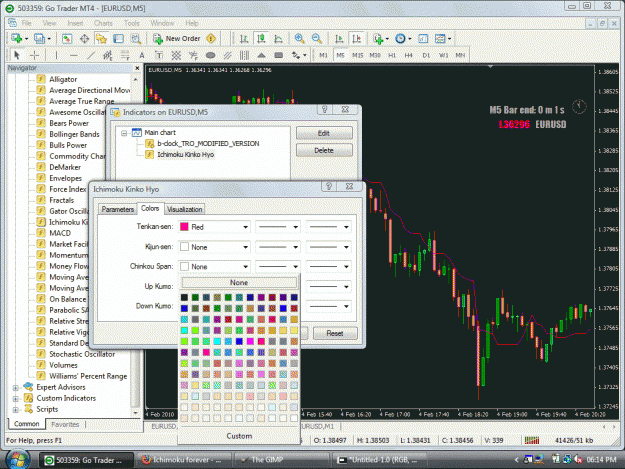The width and height of the screenshot is (625, 469).
Task: Click the New Order toolbar button
Action: 177,39
